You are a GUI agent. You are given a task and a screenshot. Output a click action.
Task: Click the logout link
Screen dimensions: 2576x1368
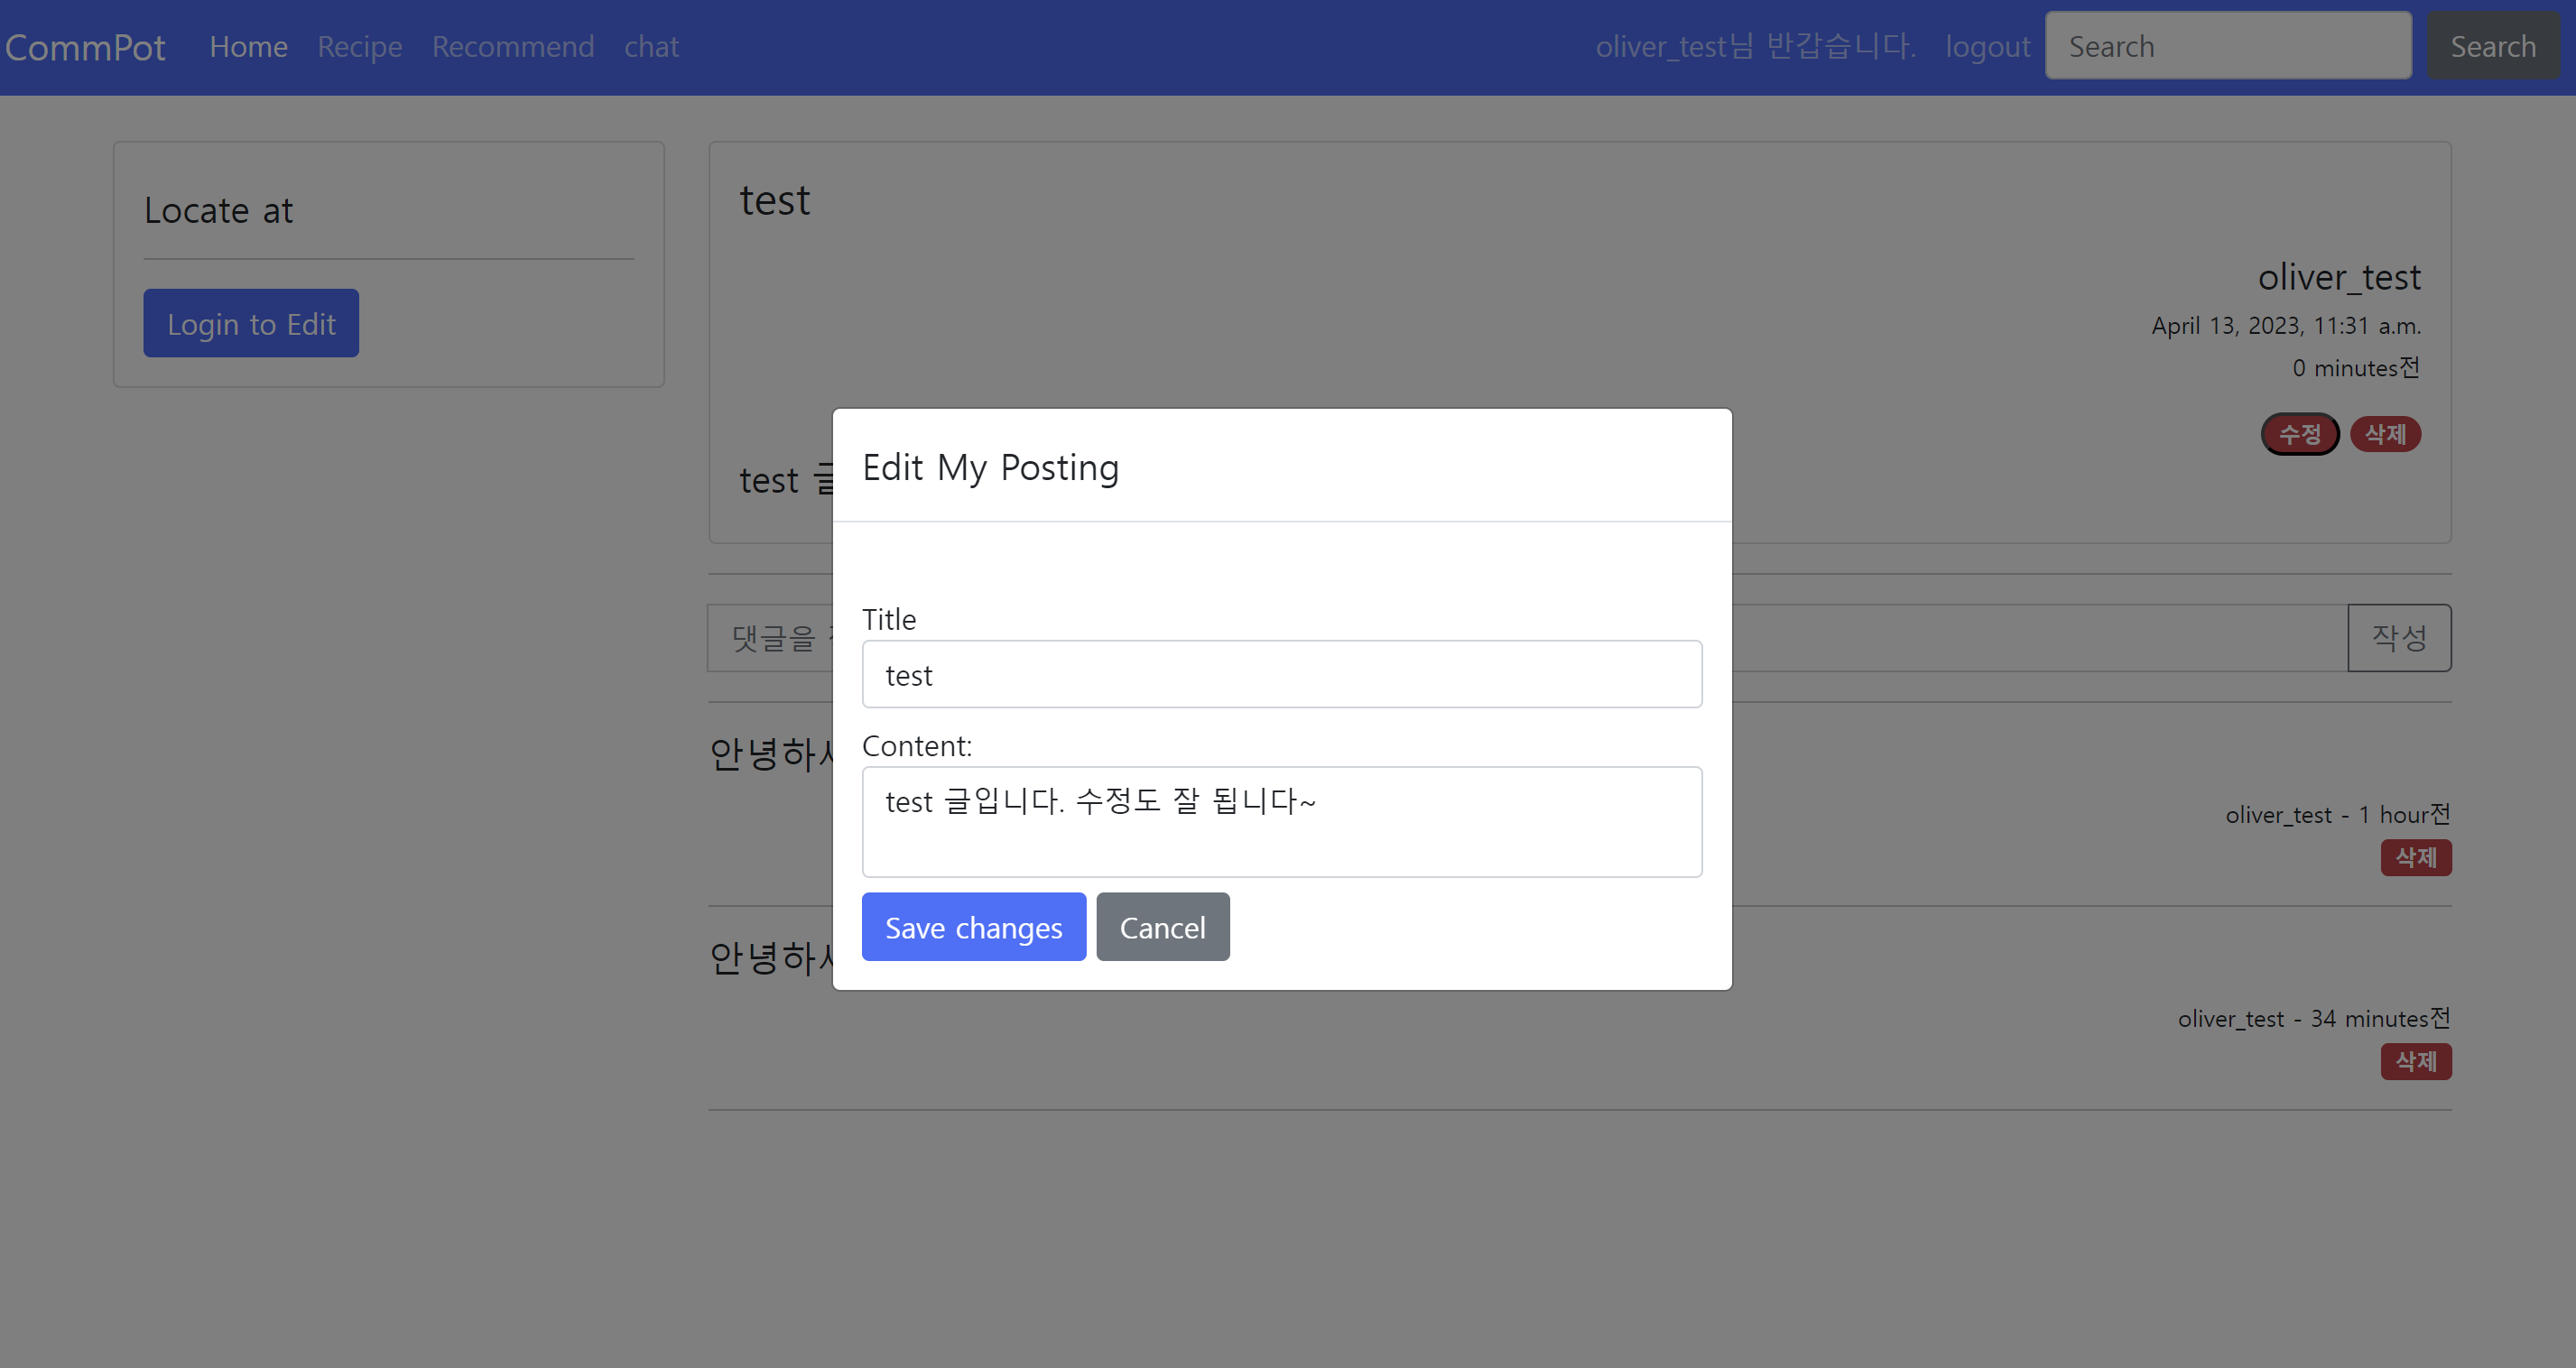tap(1987, 47)
